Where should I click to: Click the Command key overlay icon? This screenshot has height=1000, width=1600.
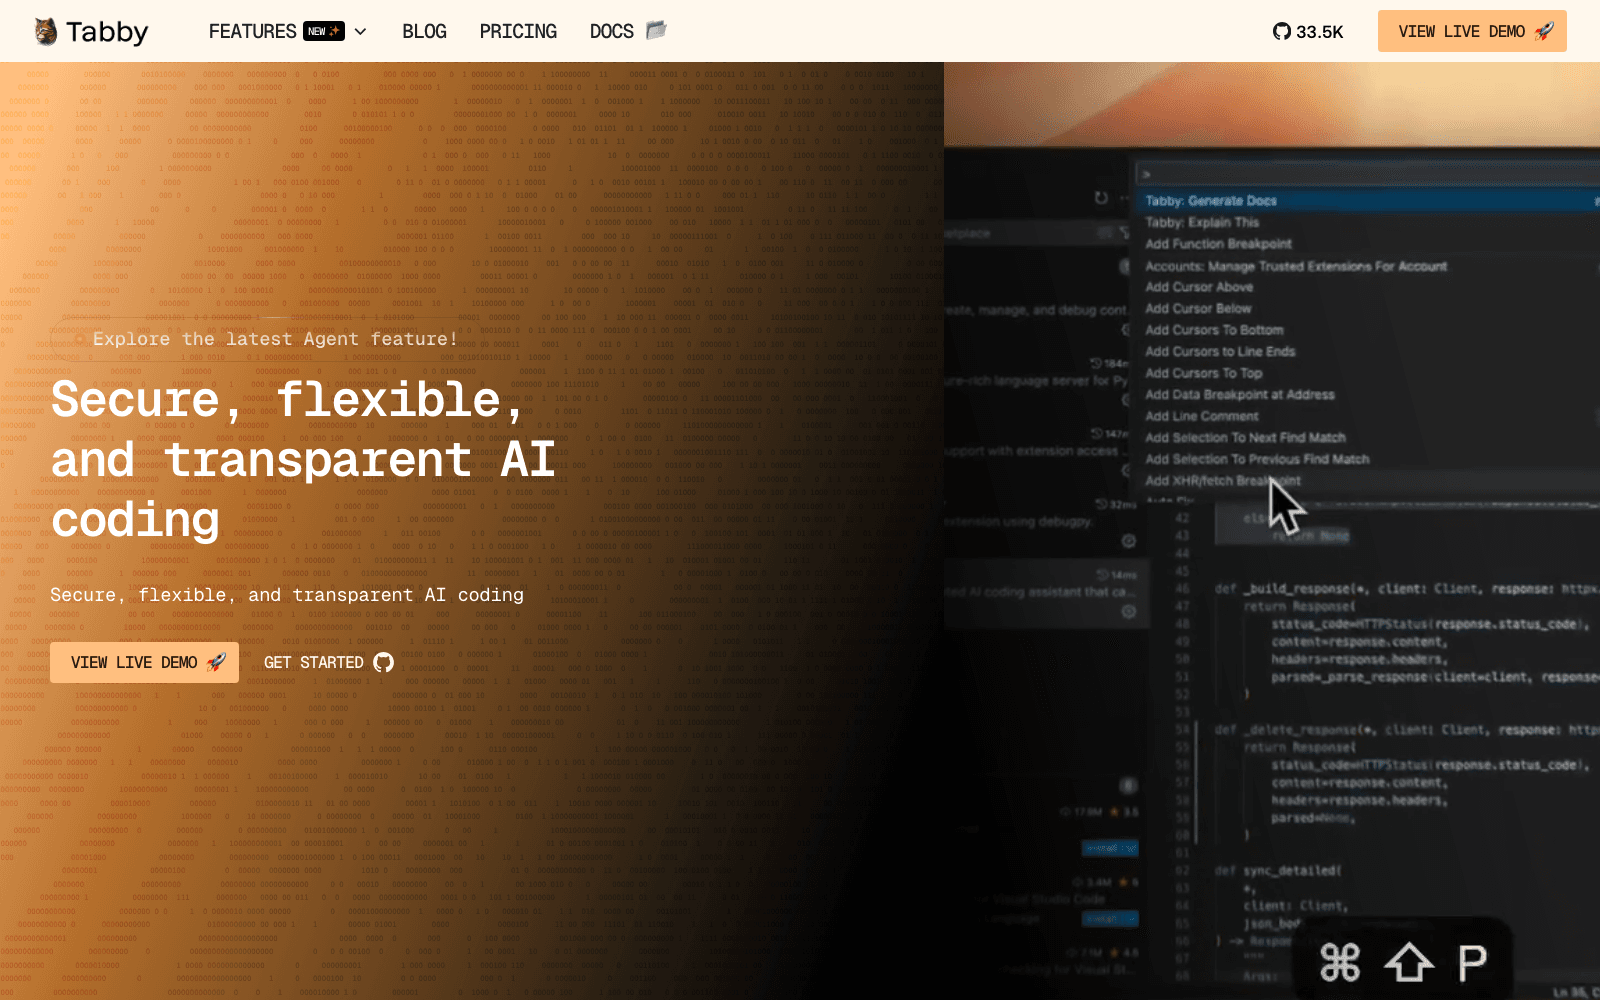(1340, 963)
